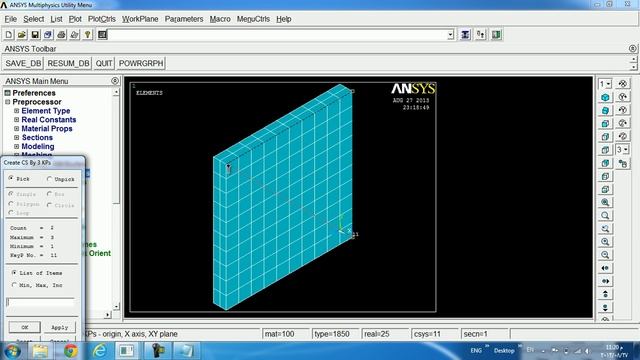Open a database file via folder icon
This screenshot has width=640, height=360.
pyautogui.click(x=22, y=35)
